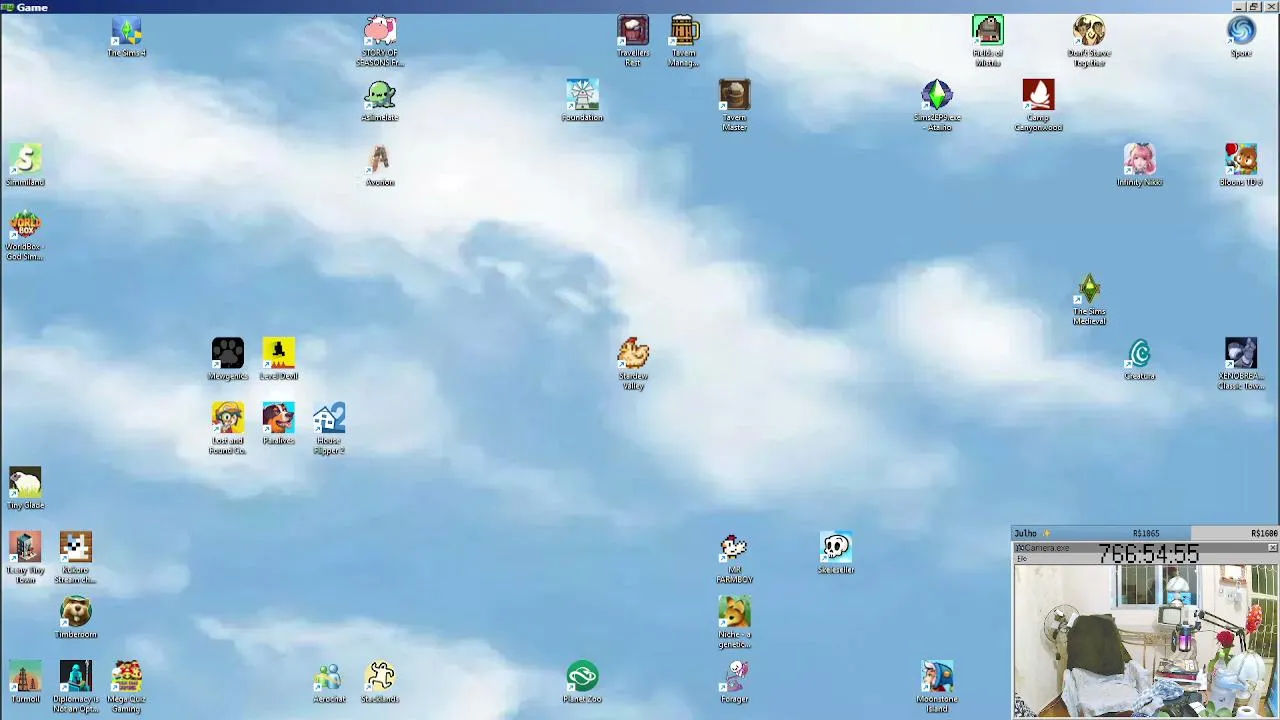Open the Level Devil shortcut
1280x720 pixels.
(279, 354)
